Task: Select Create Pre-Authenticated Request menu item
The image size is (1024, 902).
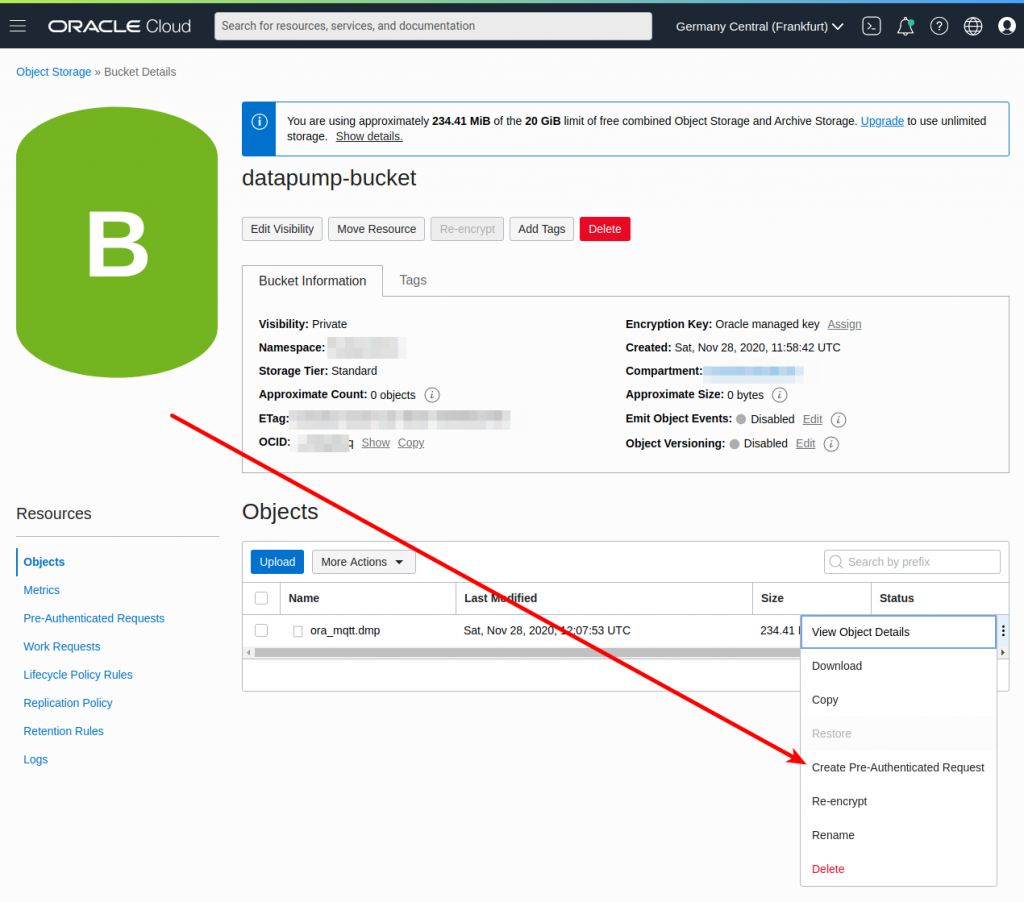Action: click(898, 767)
